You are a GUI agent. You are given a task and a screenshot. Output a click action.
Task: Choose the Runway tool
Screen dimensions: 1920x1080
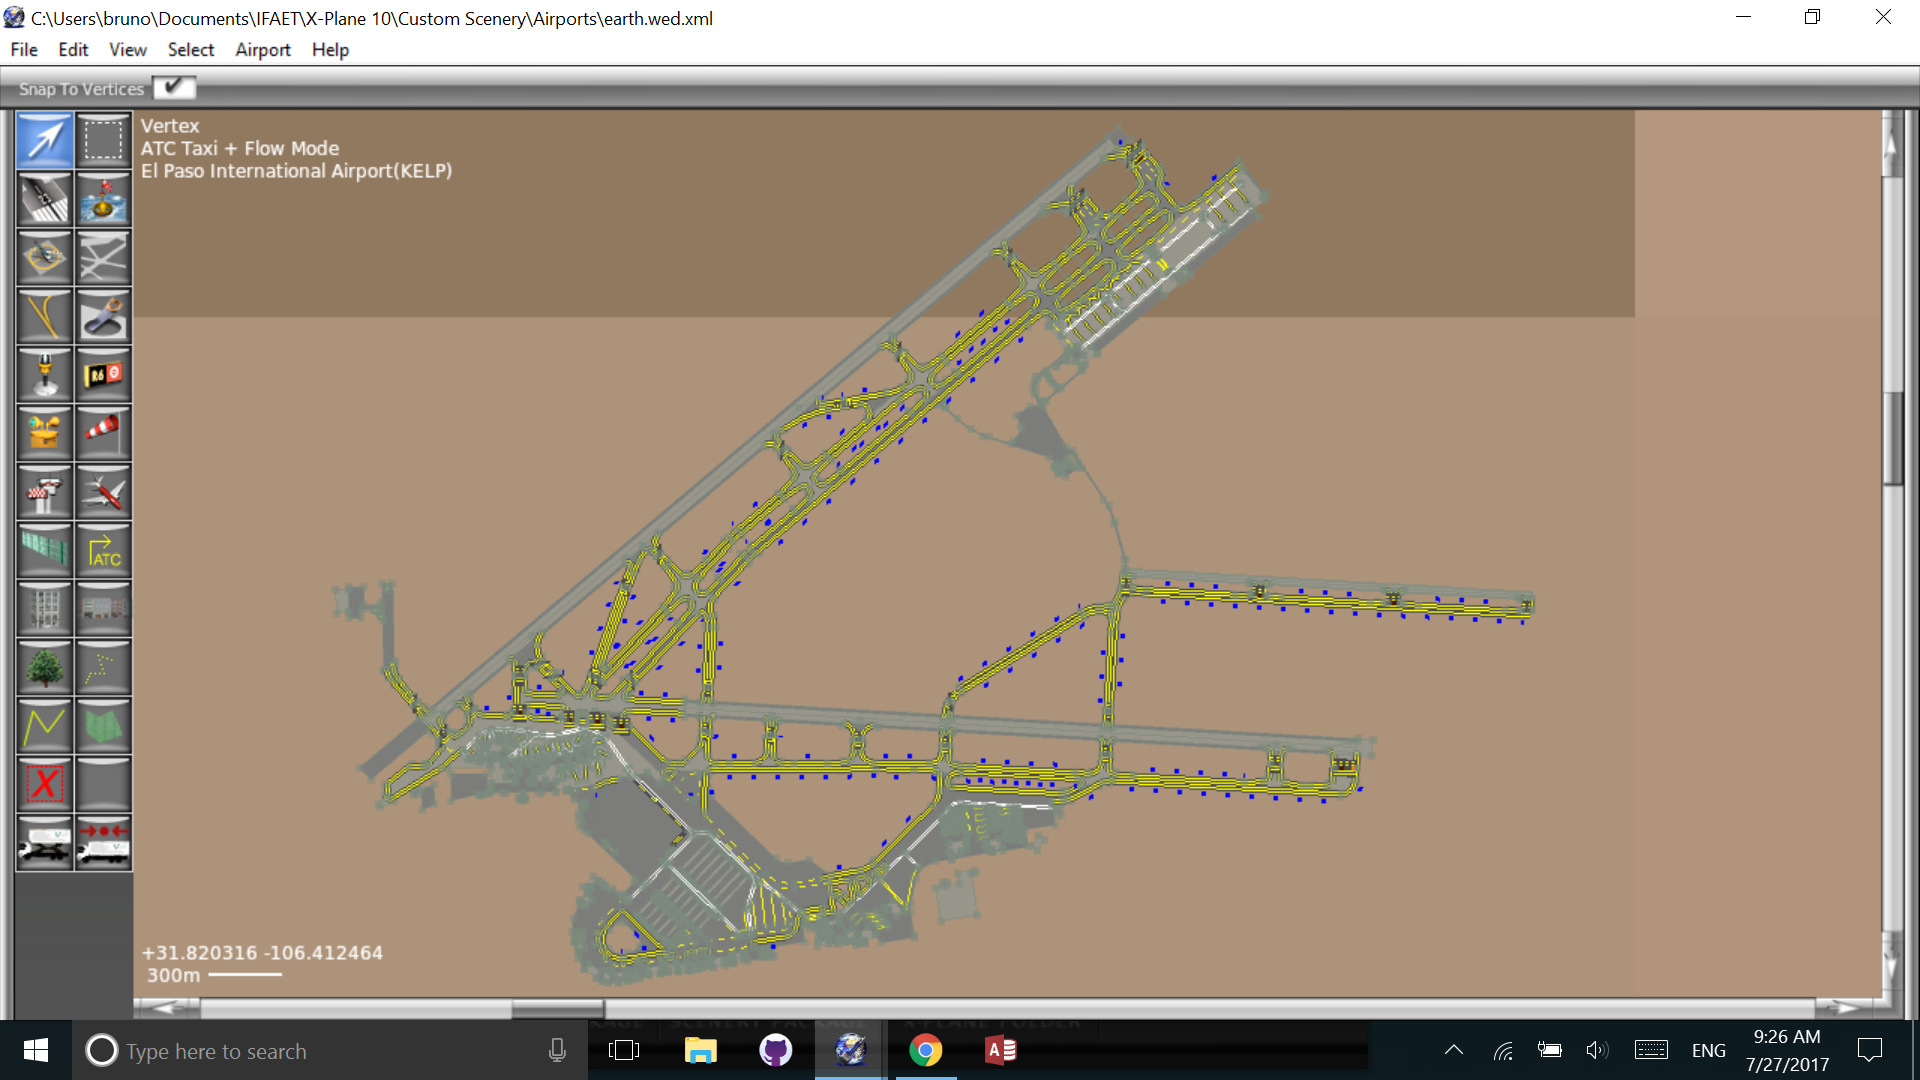45,199
